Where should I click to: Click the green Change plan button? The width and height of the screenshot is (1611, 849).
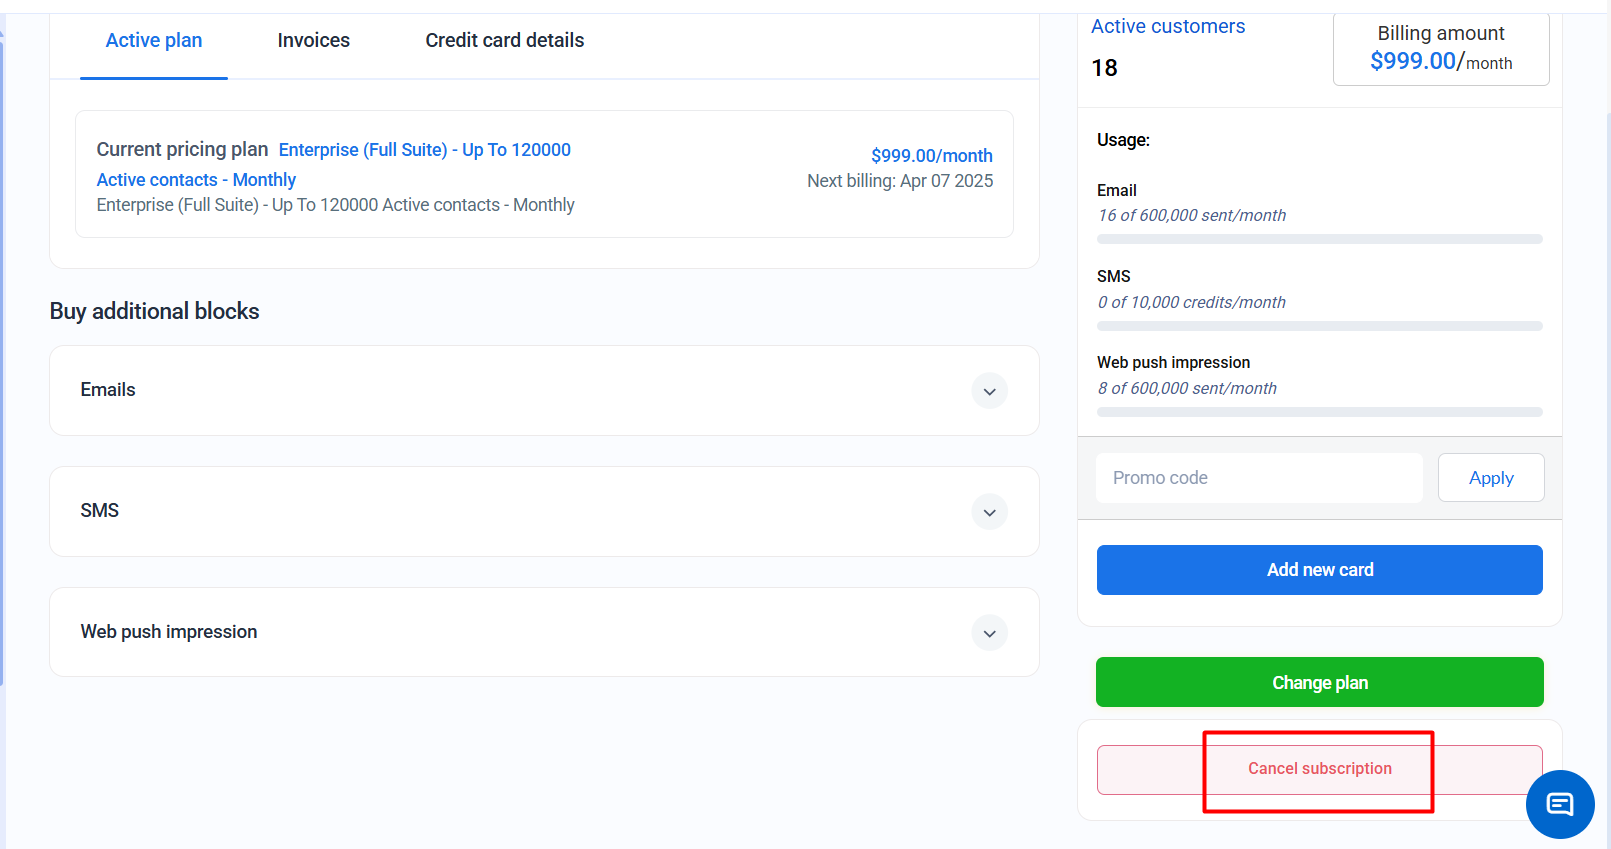[1319, 682]
